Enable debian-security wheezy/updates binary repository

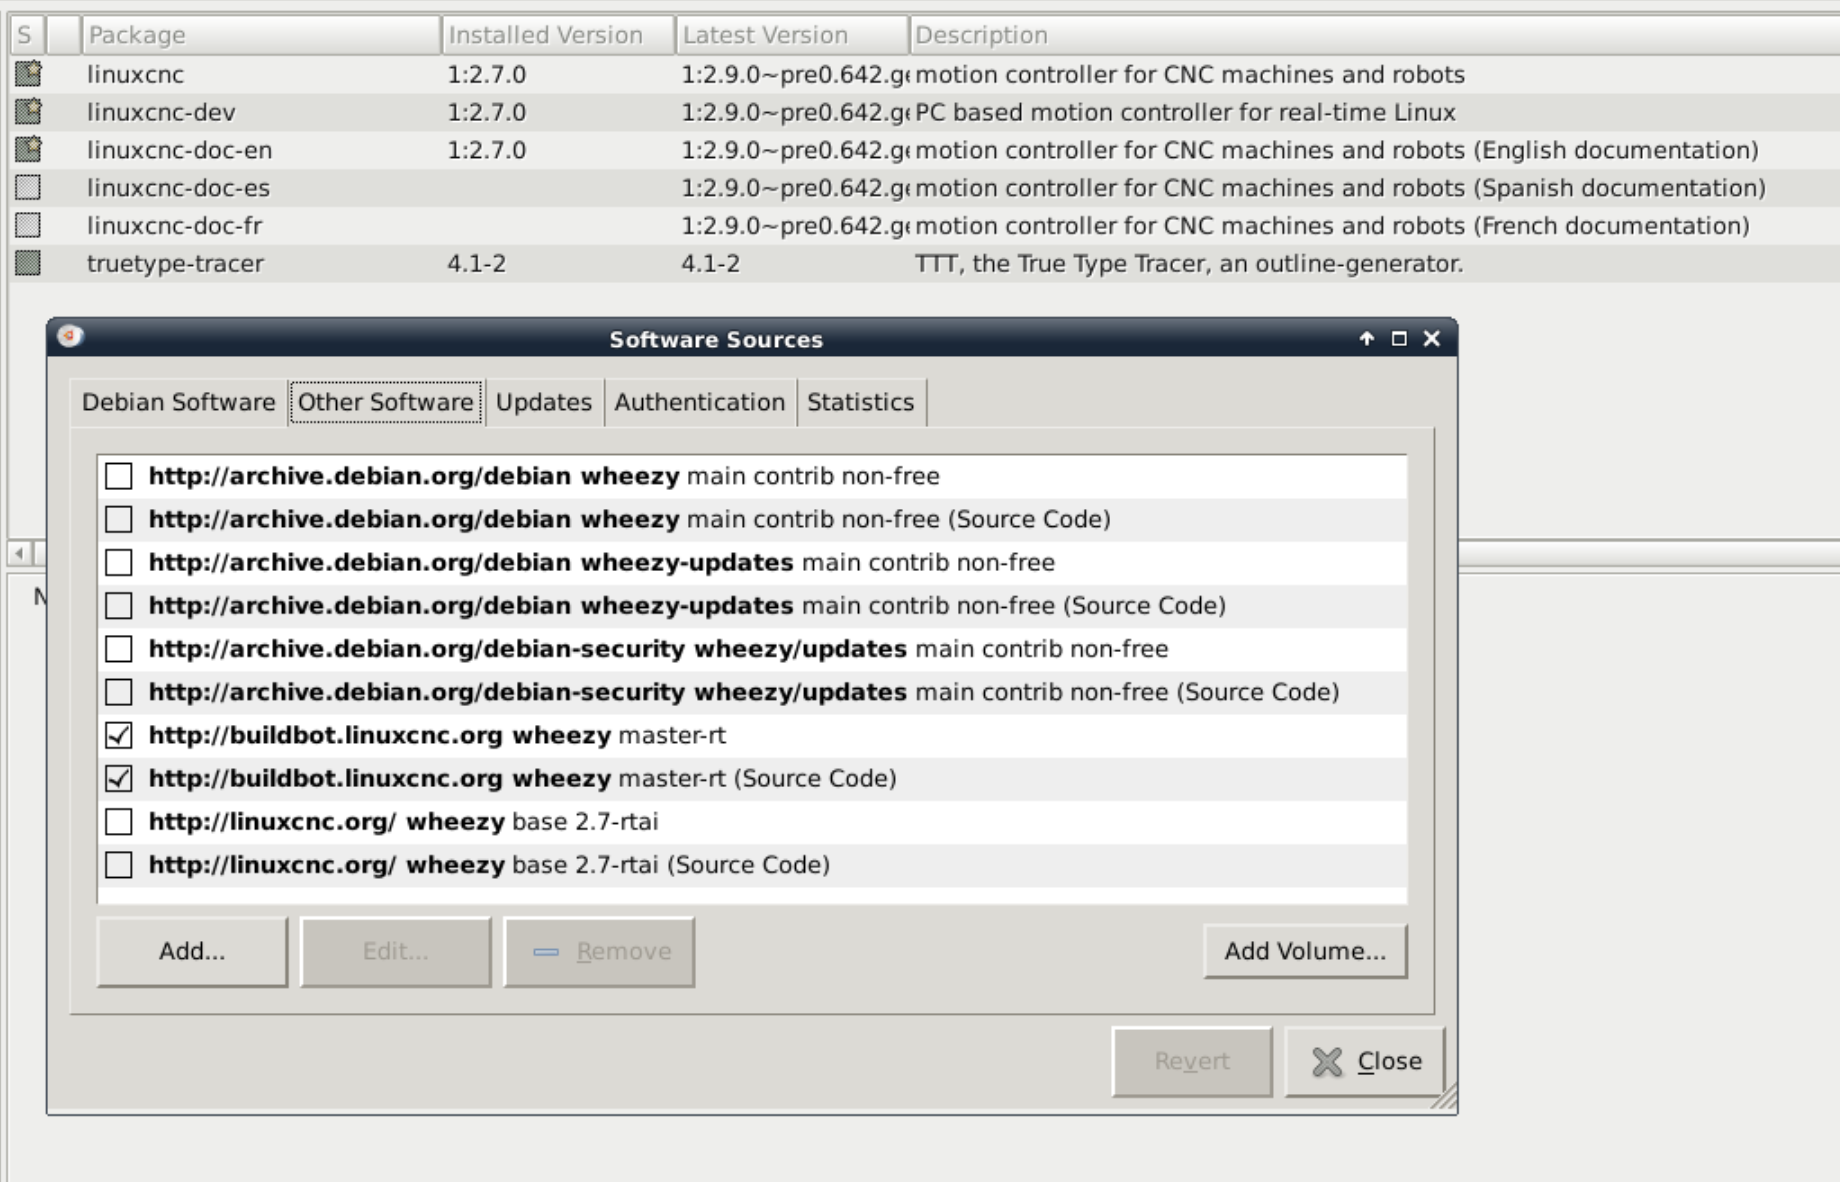(119, 649)
